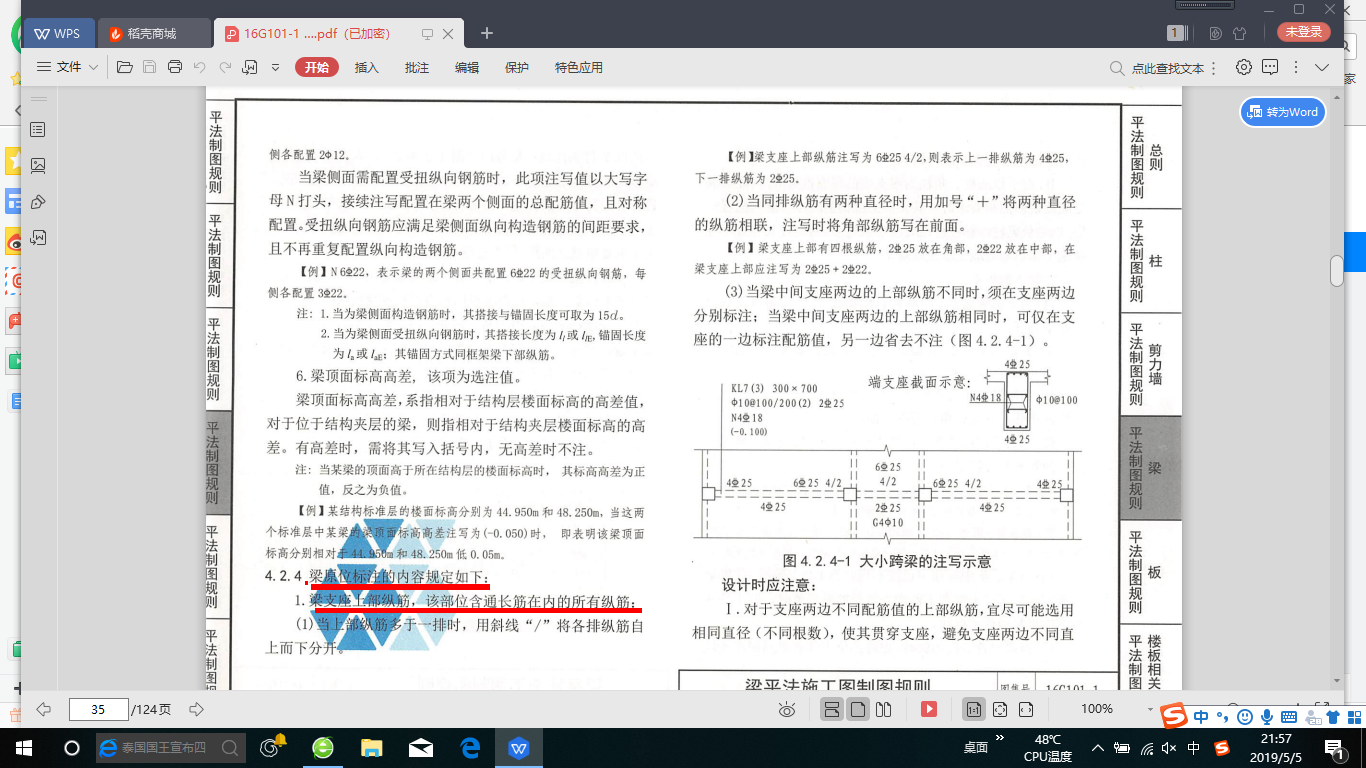The height and width of the screenshot is (768, 1366).
Task: Click the Save disk icon
Action: tap(149, 67)
